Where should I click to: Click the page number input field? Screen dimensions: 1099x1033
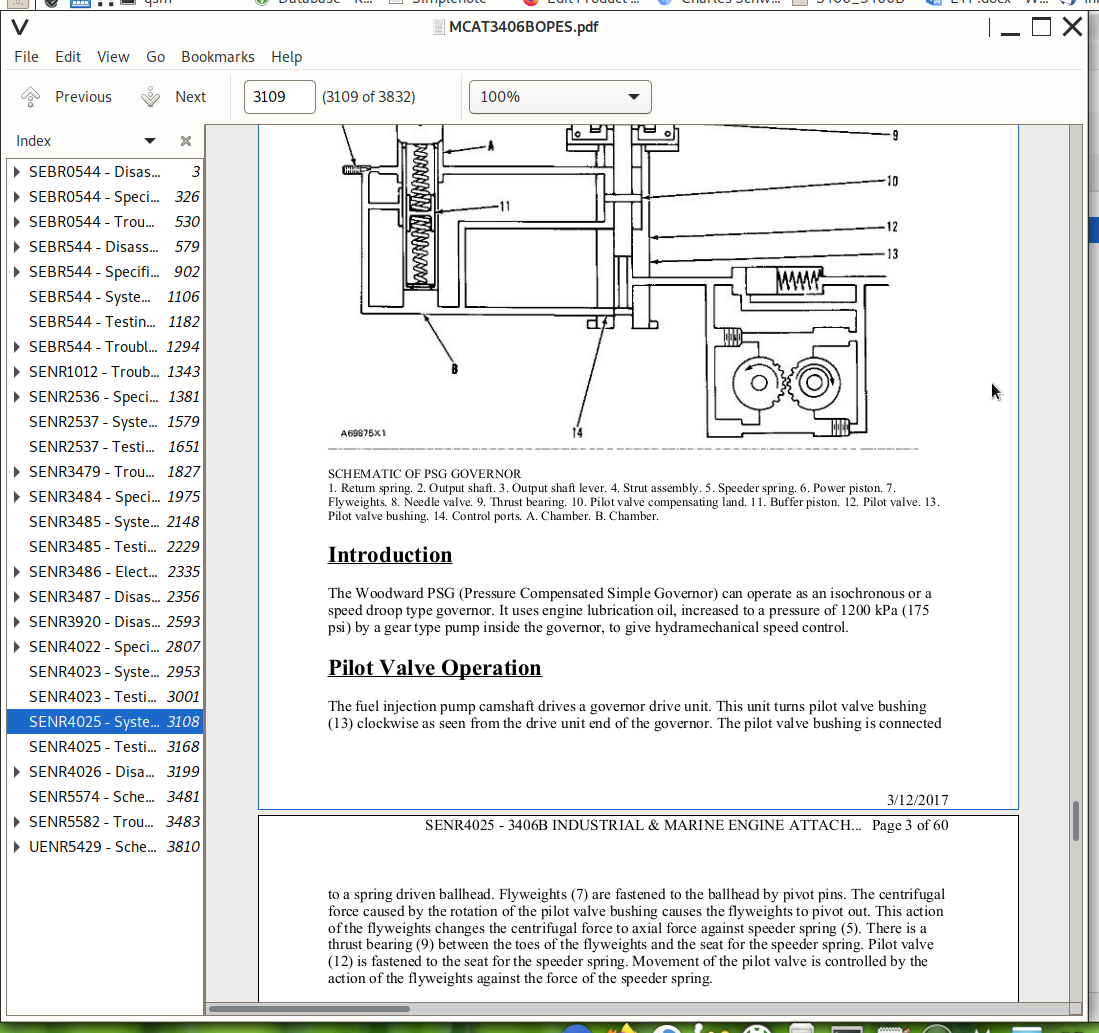coord(279,97)
